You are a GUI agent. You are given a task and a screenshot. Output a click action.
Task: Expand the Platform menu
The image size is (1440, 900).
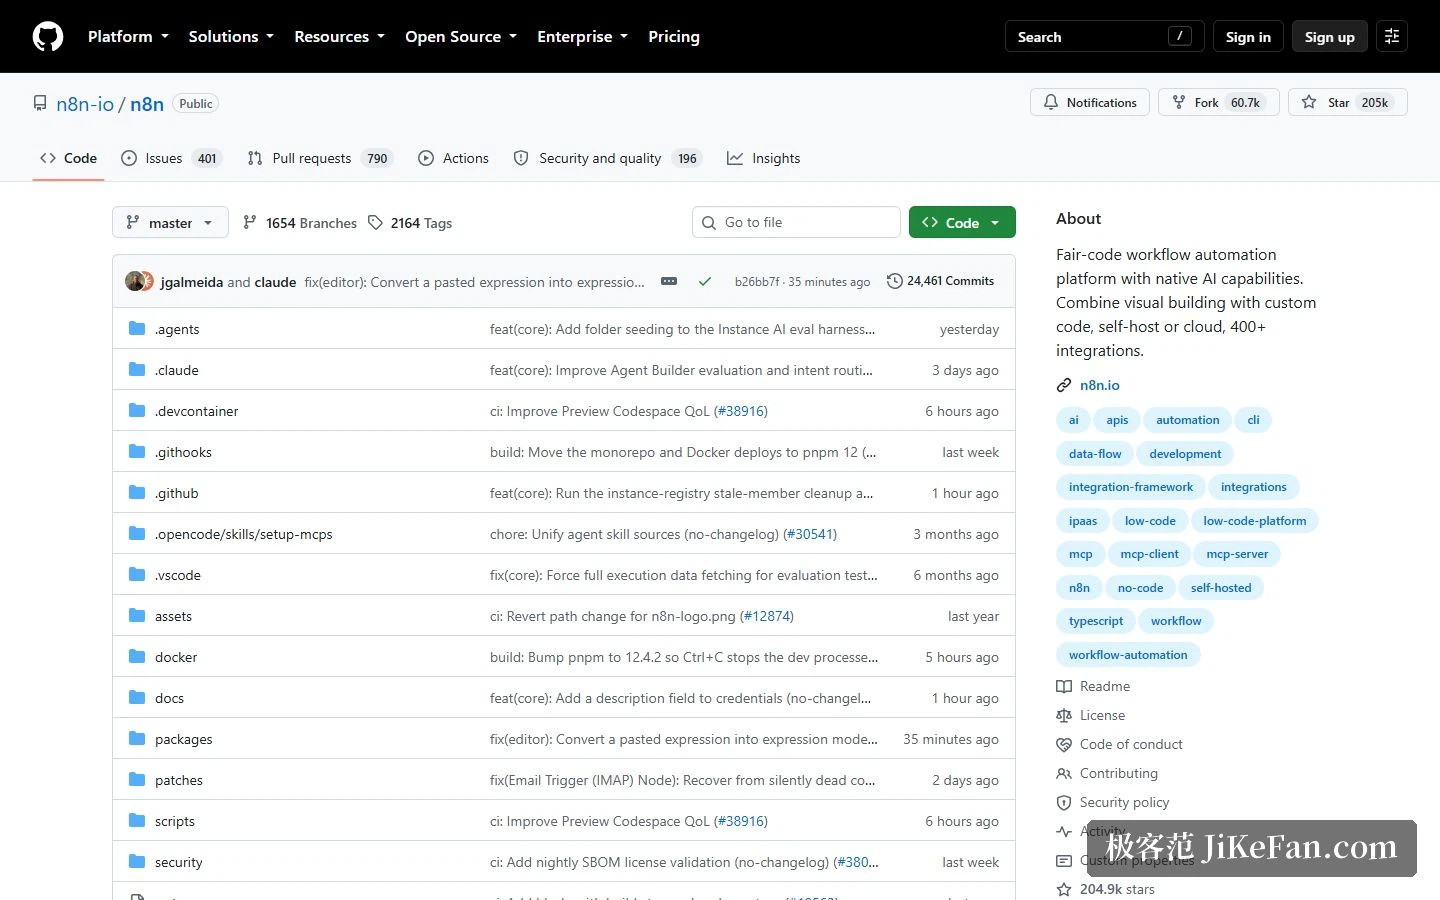[128, 36]
